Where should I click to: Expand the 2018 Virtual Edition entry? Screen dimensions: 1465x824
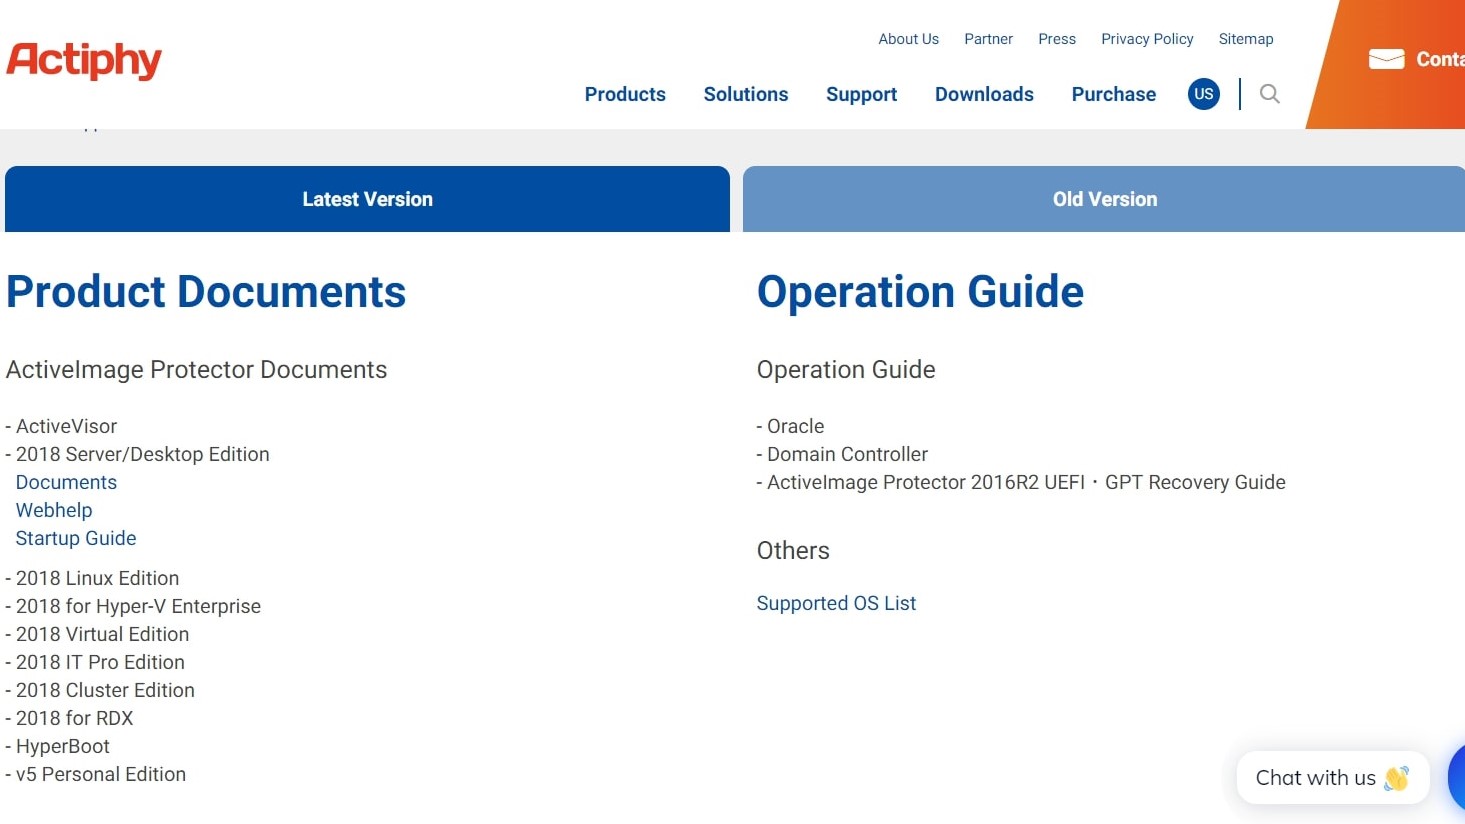coord(97,634)
